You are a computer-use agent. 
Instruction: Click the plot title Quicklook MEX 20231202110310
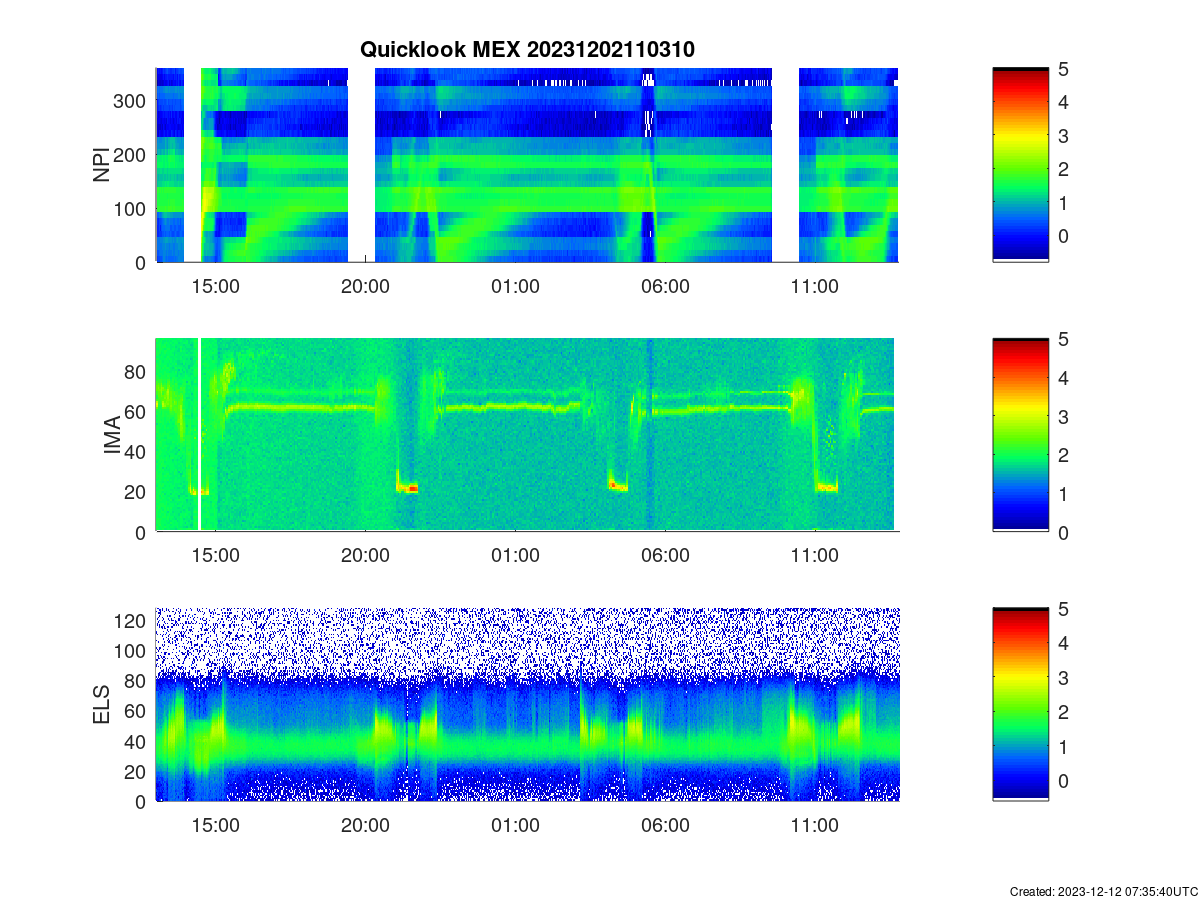click(527, 49)
